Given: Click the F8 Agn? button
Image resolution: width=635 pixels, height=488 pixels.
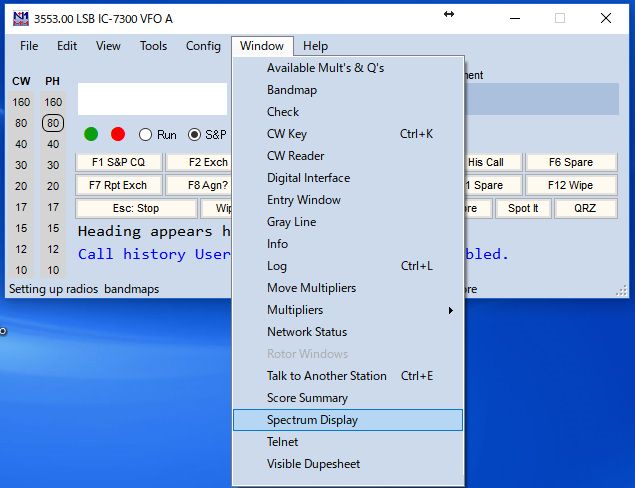Looking at the screenshot, I should tap(199, 185).
